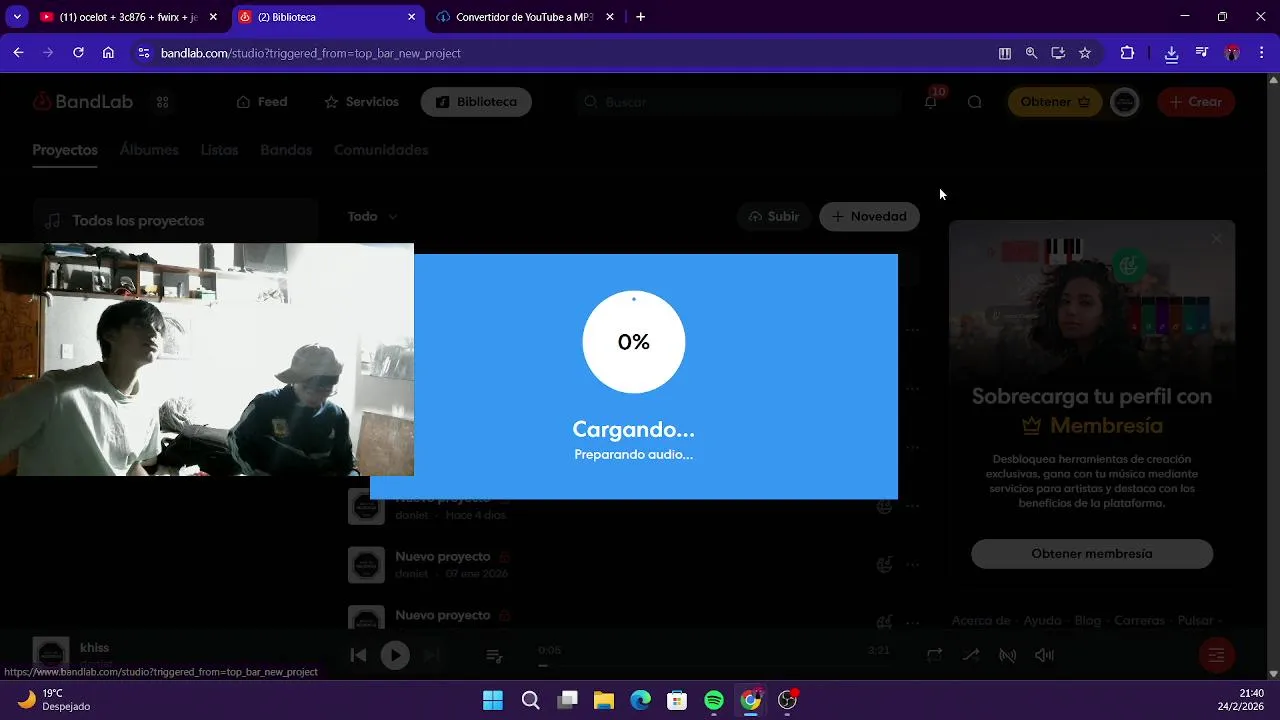
Task: Click the player progress bar
Action: (714, 664)
